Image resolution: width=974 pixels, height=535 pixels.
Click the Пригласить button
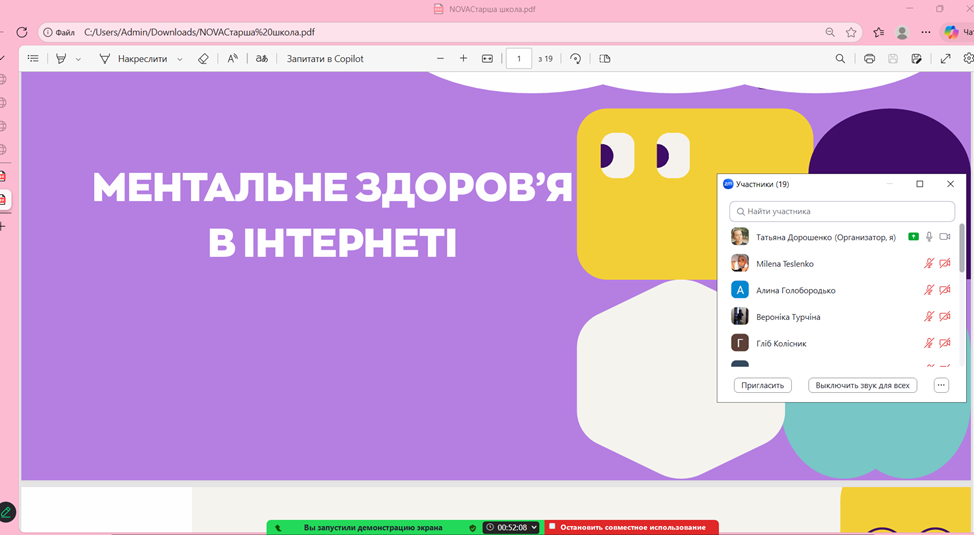point(762,385)
